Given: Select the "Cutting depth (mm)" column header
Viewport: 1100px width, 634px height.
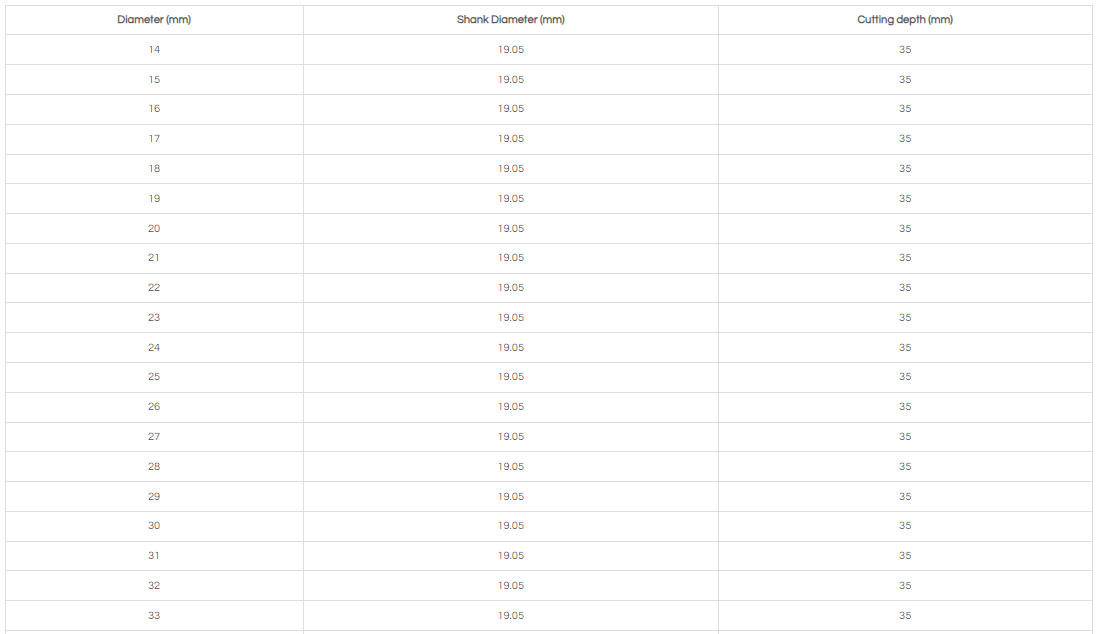Looking at the screenshot, I should click(904, 20).
